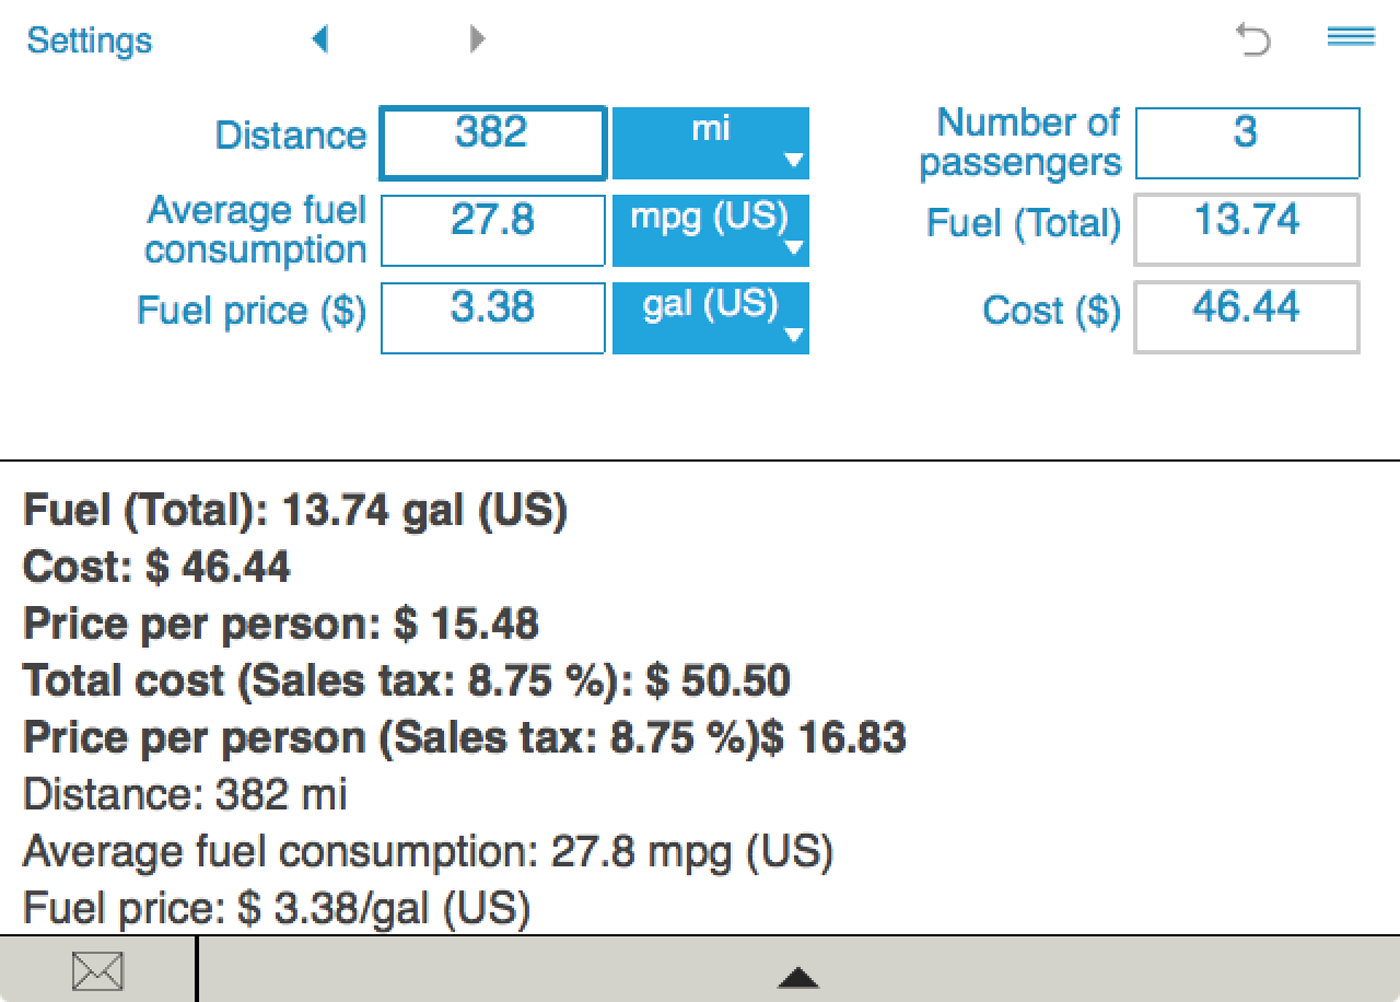Click the Average fuel consumption field

click(493, 230)
